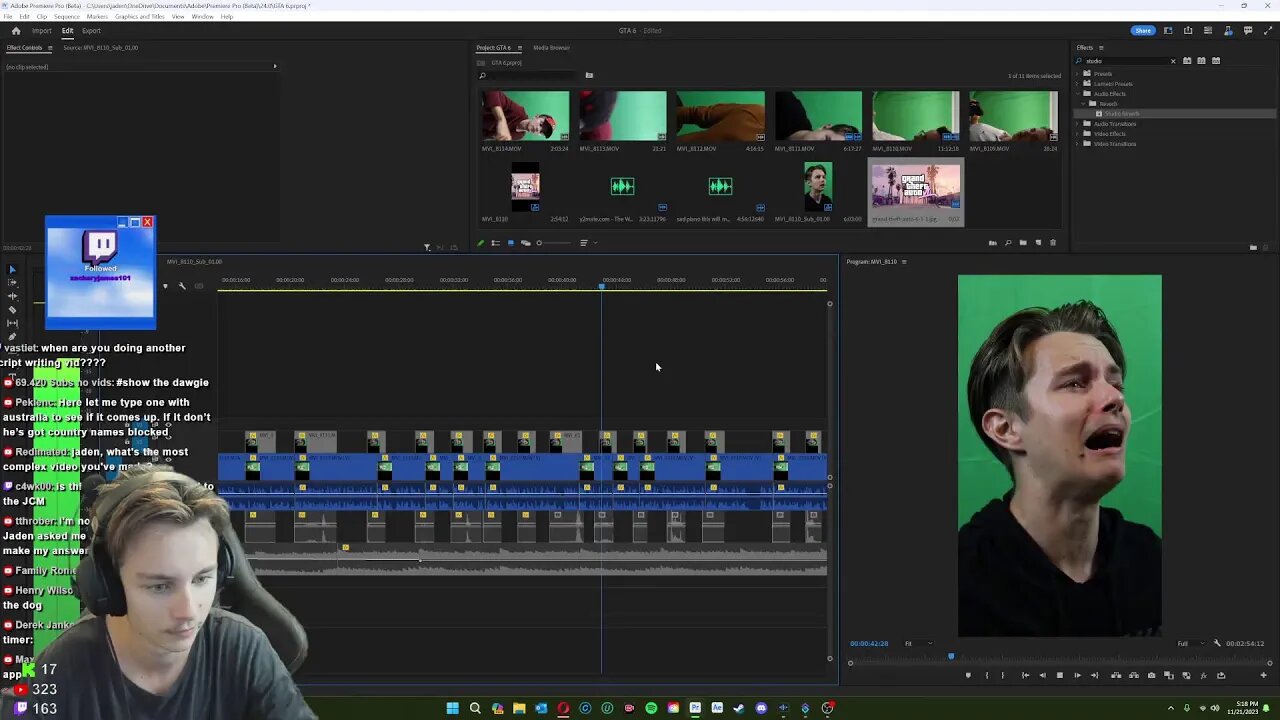The width and height of the screenshot is (1280, 720).
Task: Click the New Bin folder icon
Action: pos(1022,243)
